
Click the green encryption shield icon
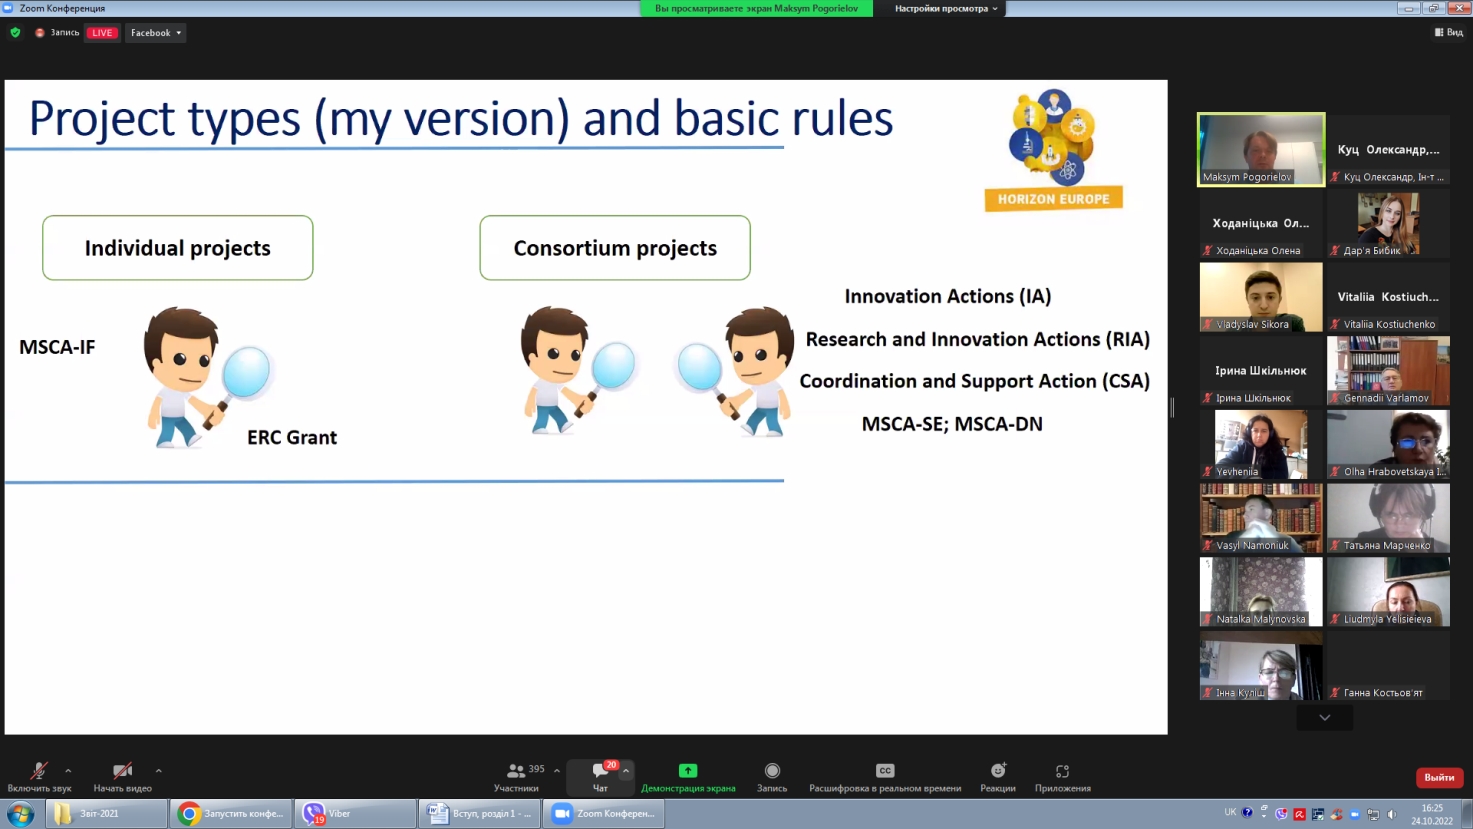coord(15,33)
